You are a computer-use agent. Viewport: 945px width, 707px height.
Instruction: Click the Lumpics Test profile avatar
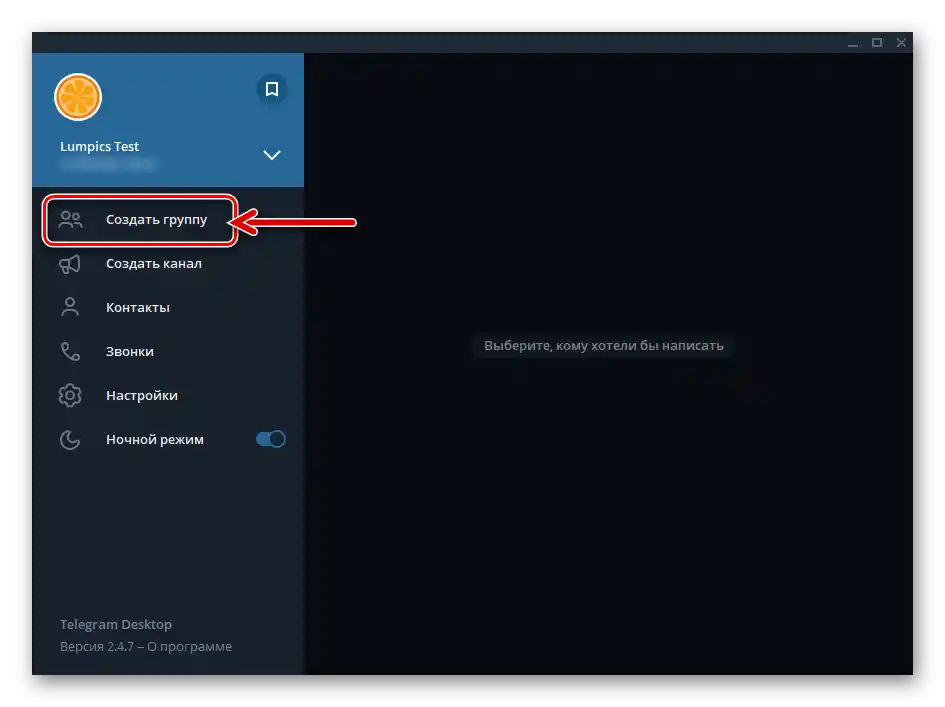point(78,98)
